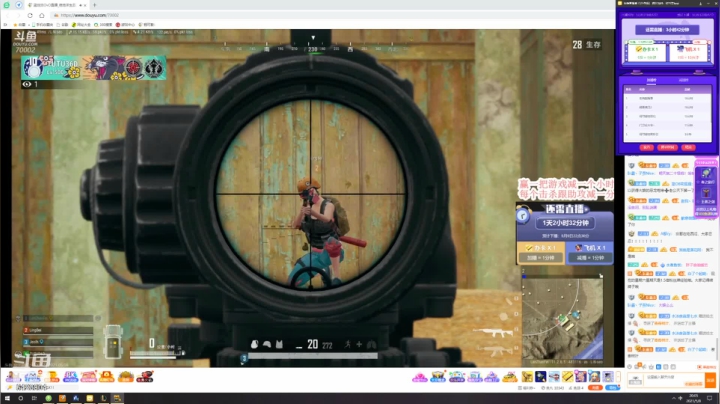This screenshot has width=720, height=404.
Task: Click the dark blue starry gift icon
Action: [x=541, y=377]
